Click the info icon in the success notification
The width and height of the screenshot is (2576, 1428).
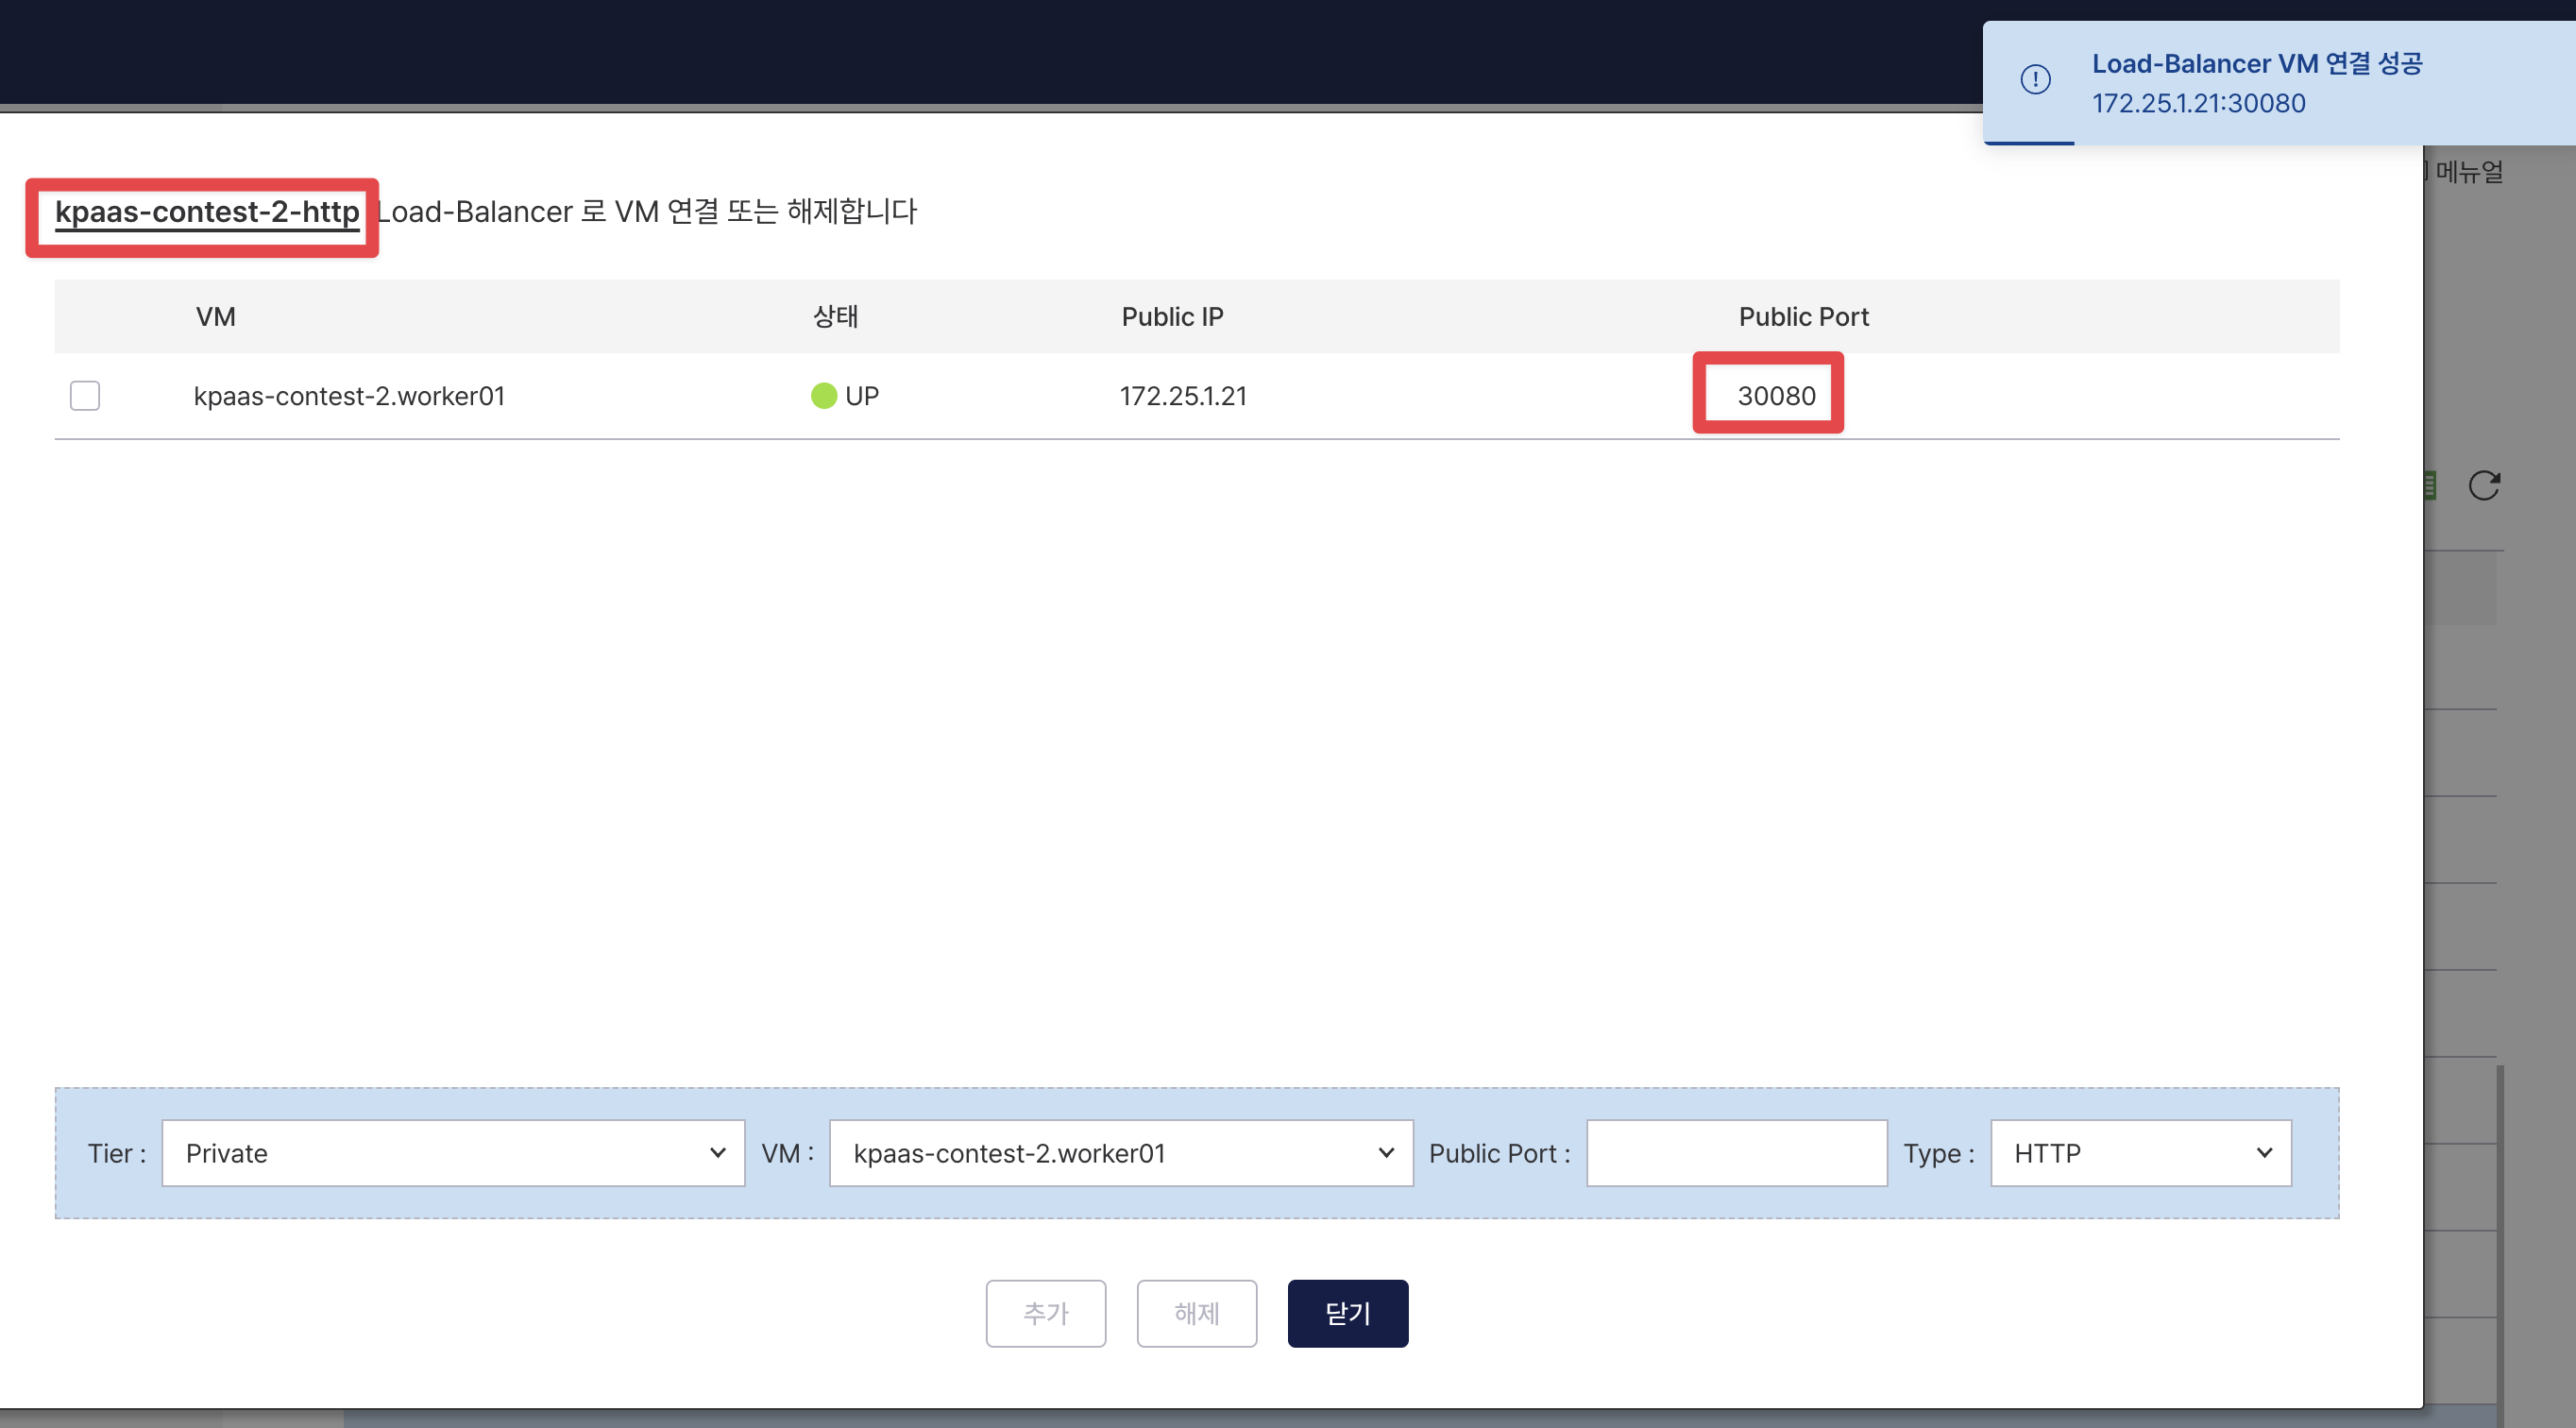(x=2035, y=80)
